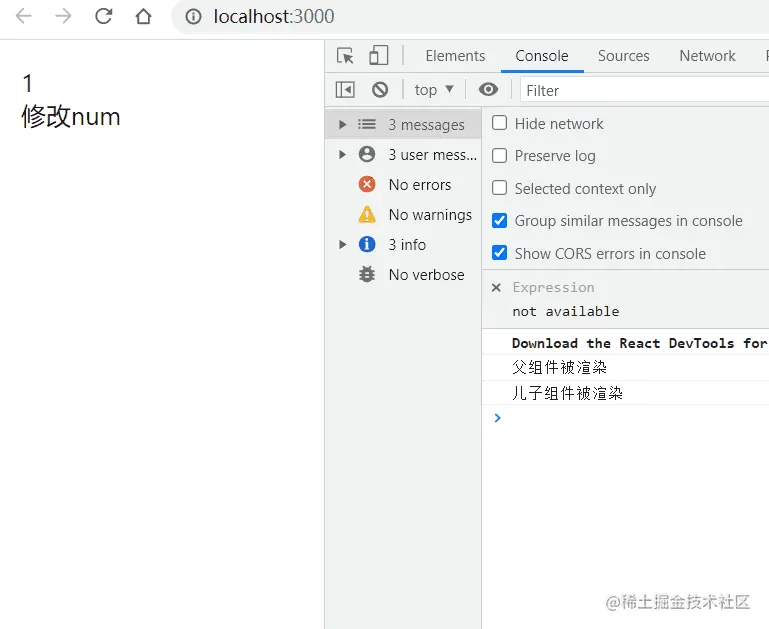
Task: Reload the localhost page
Action: click(103, 16)
